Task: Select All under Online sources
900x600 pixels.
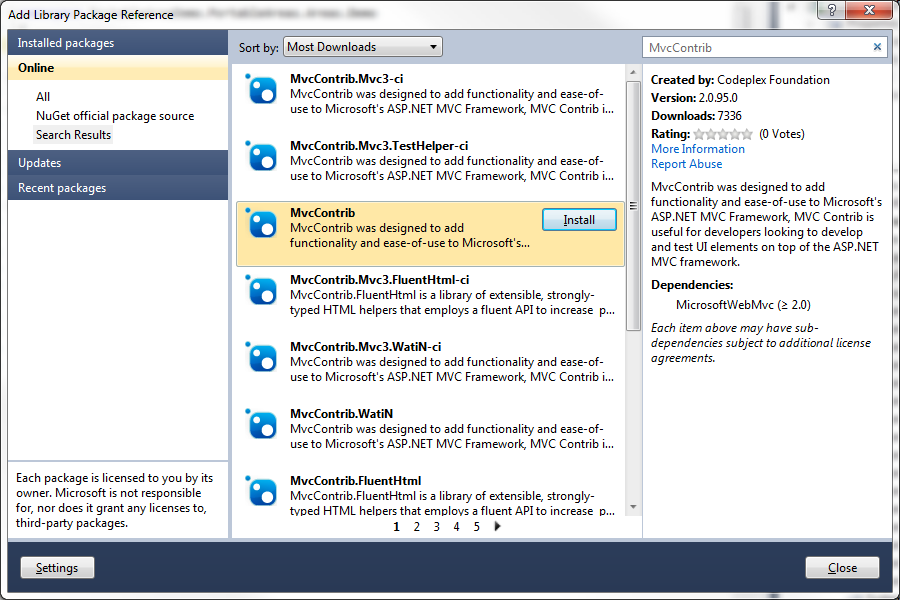Action: [x=43, y=96]
